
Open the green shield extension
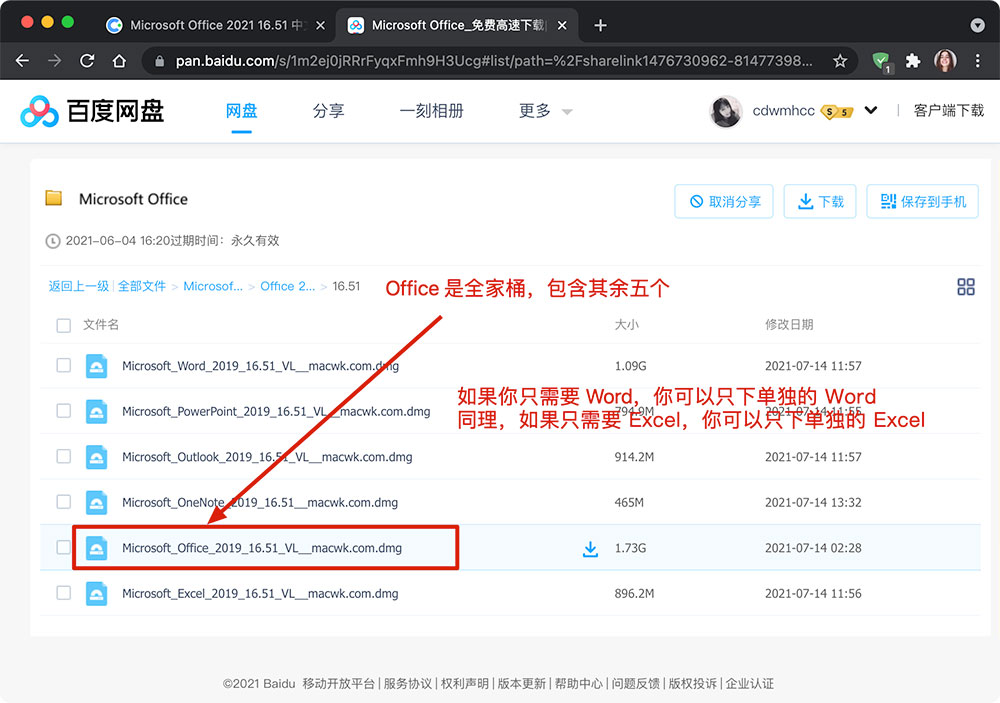pos(881,61)
